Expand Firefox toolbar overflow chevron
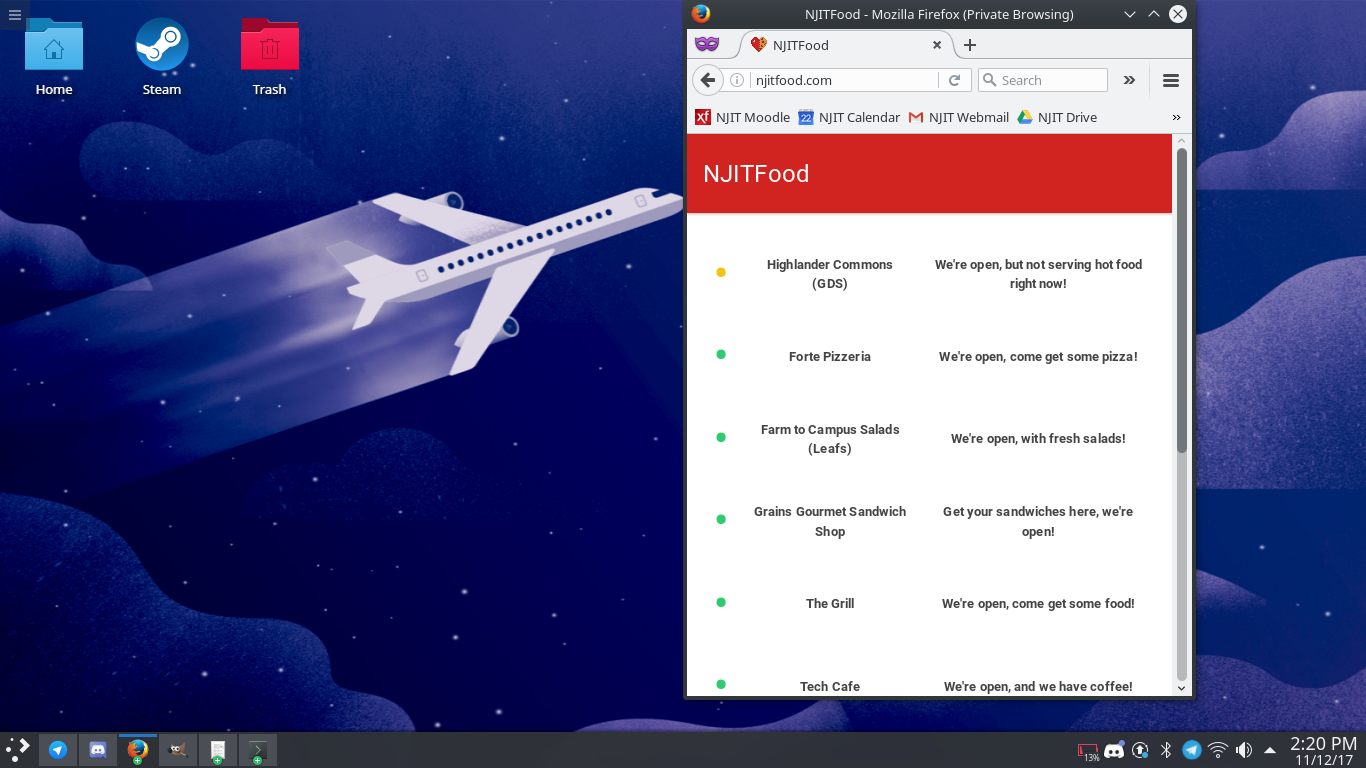Screen dimensions: 1366x768 [1129, 80]
